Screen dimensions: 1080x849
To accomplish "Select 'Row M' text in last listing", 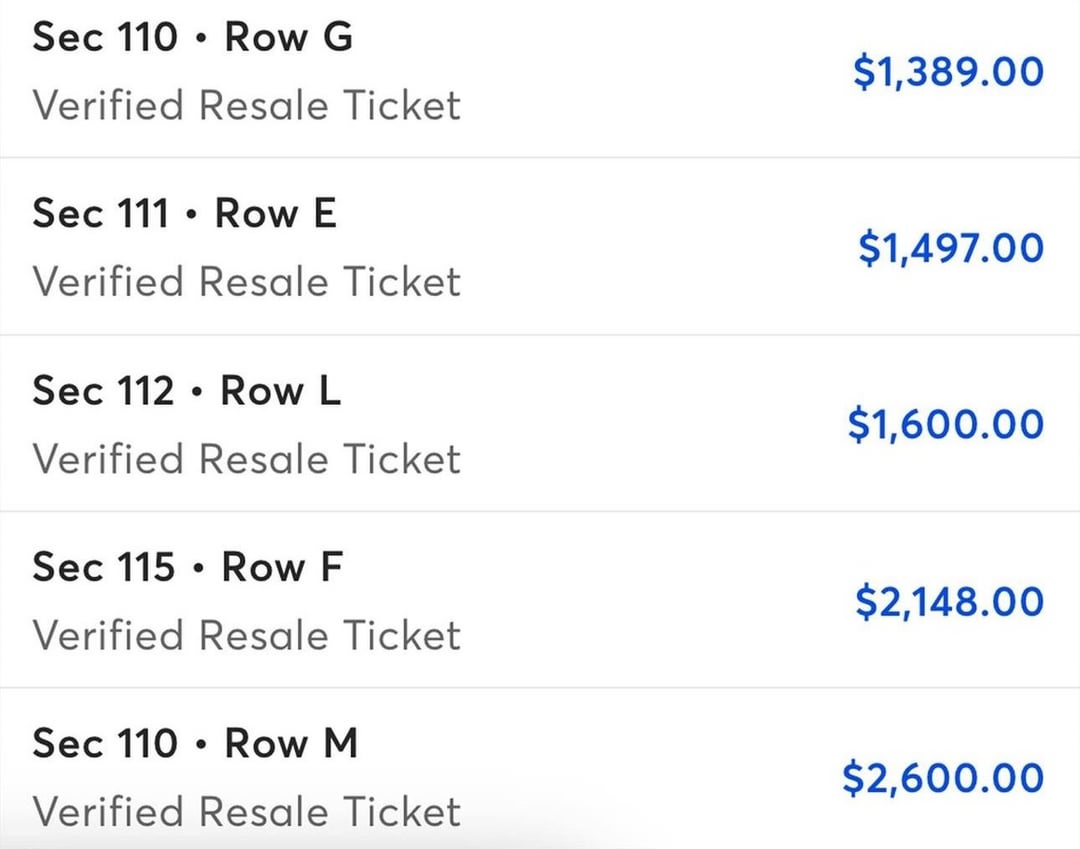I will pyautogui.click(x=291, y=743).
